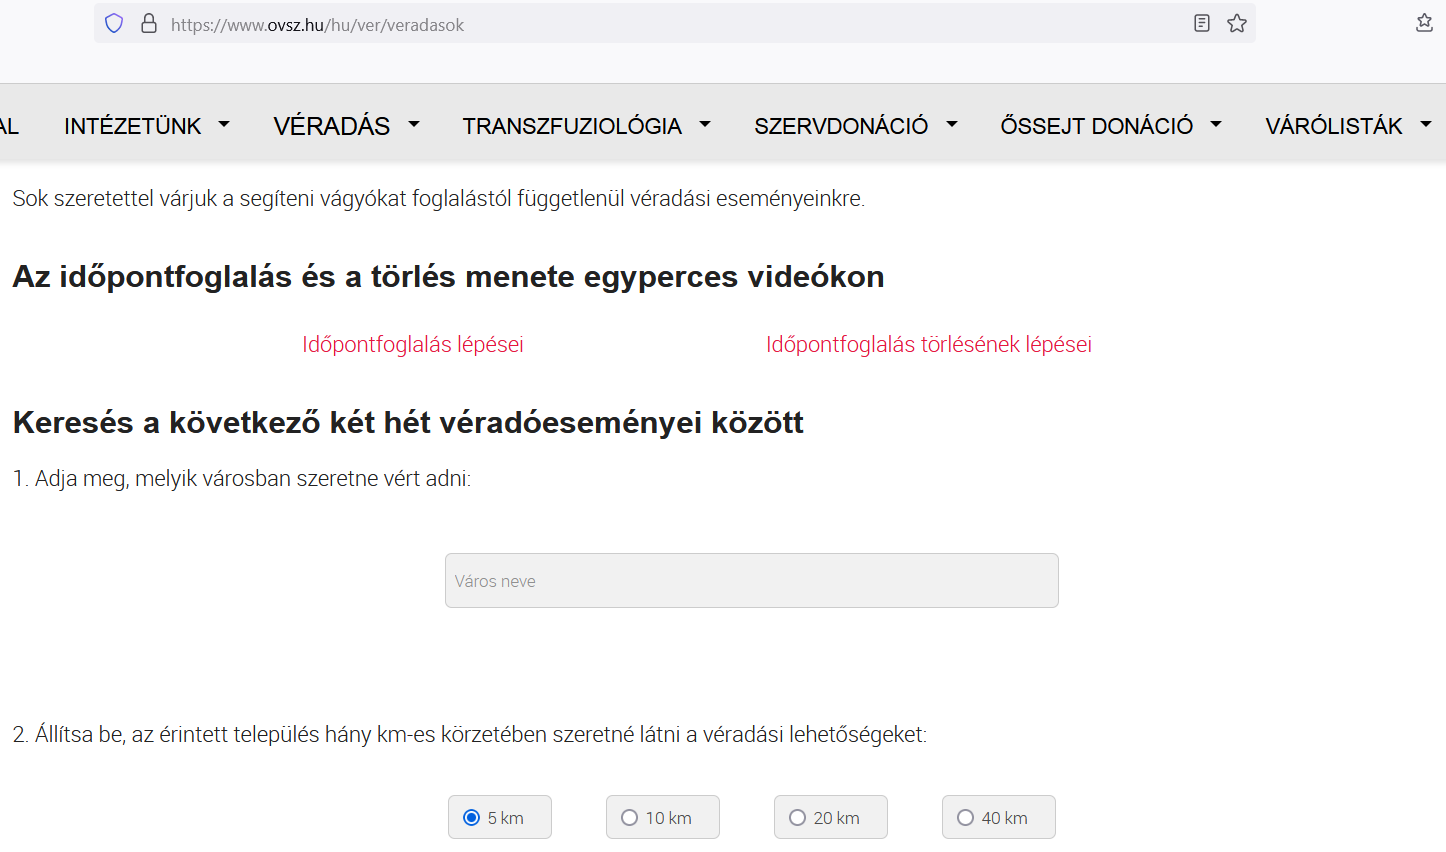Open the browser toolbar icon at far right
The image size is (1446, 852).
point(1424,23)
